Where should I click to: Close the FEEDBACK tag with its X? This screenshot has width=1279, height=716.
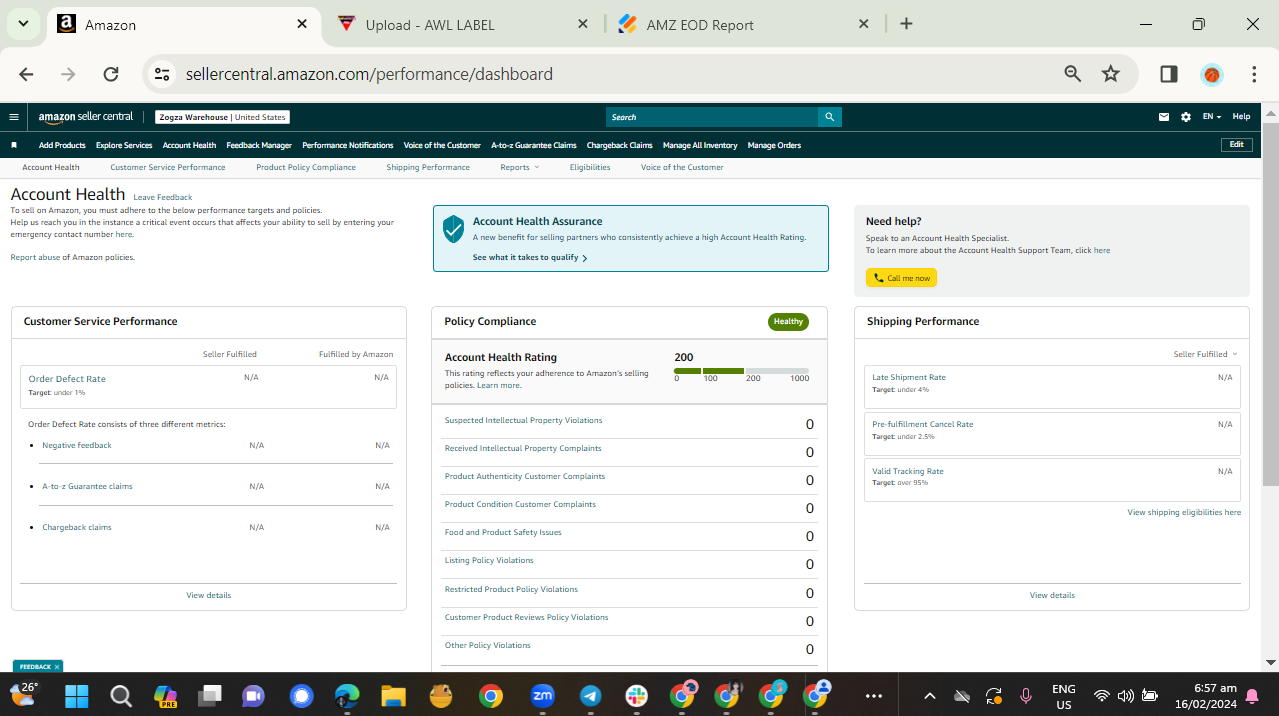[x=57, y=666]
